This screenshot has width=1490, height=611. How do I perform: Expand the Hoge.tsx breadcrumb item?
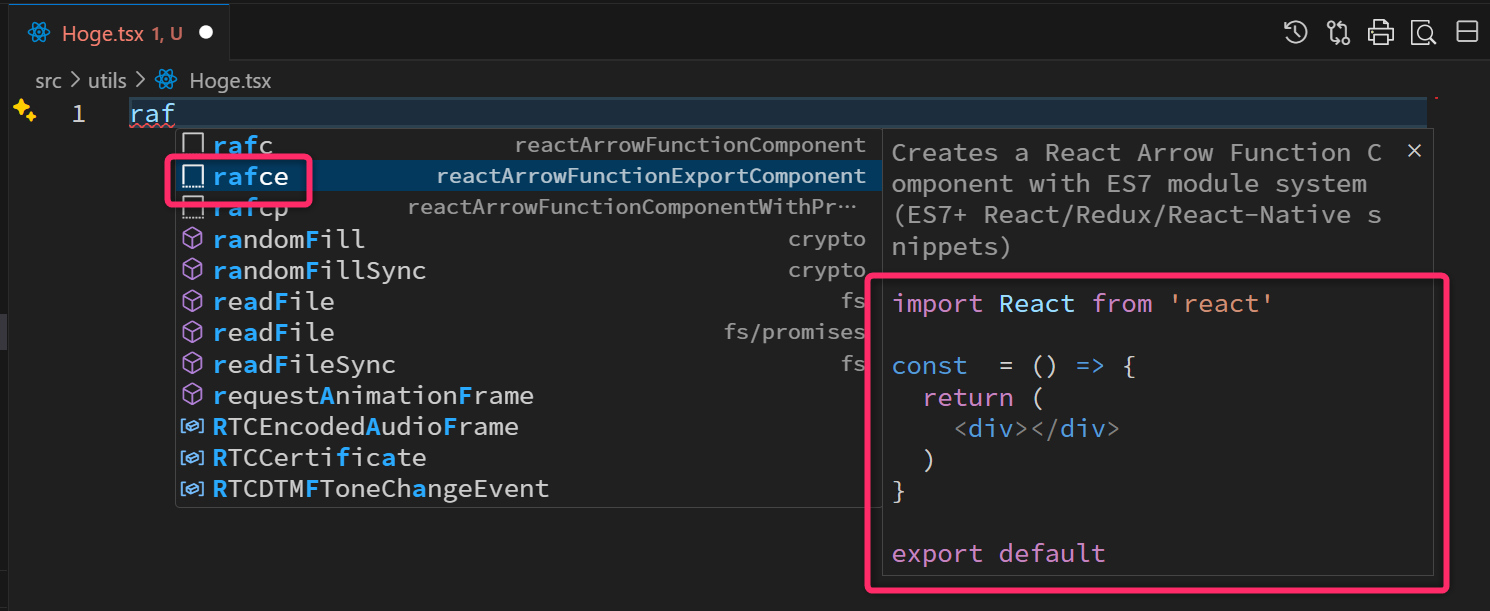pos(229,81)
